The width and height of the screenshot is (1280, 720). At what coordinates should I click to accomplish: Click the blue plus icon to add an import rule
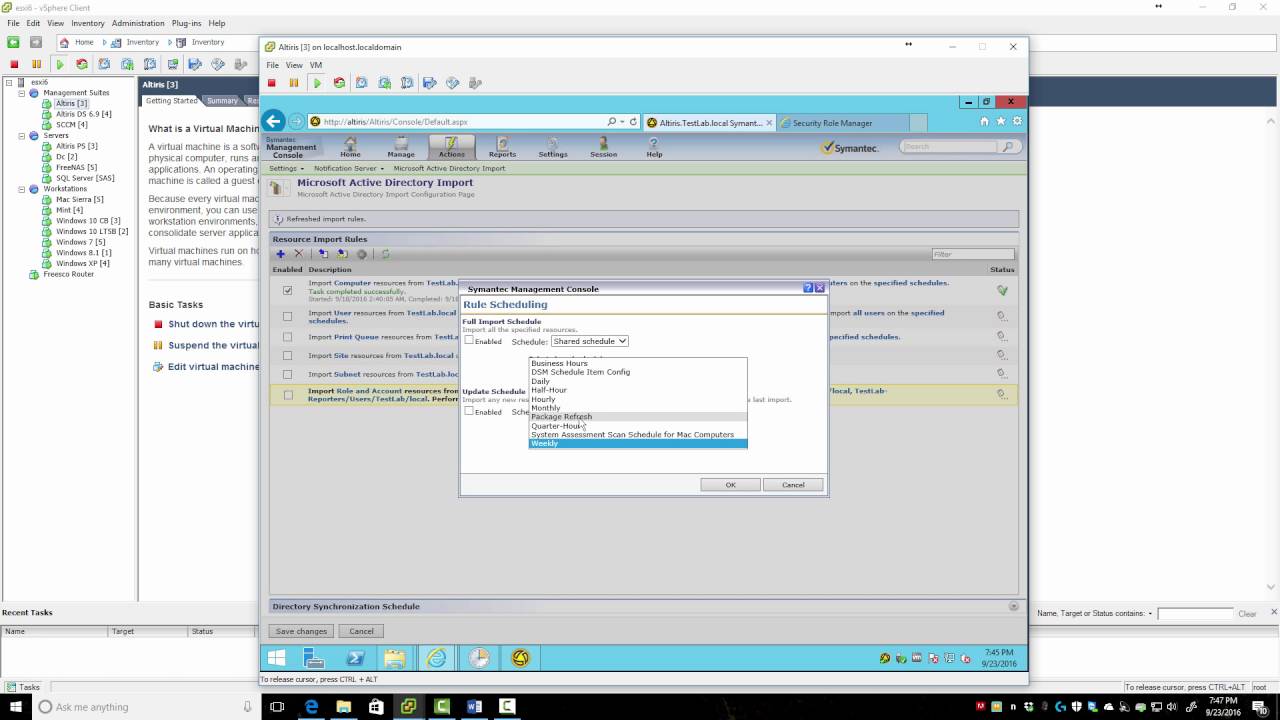(x=281, y=254)
